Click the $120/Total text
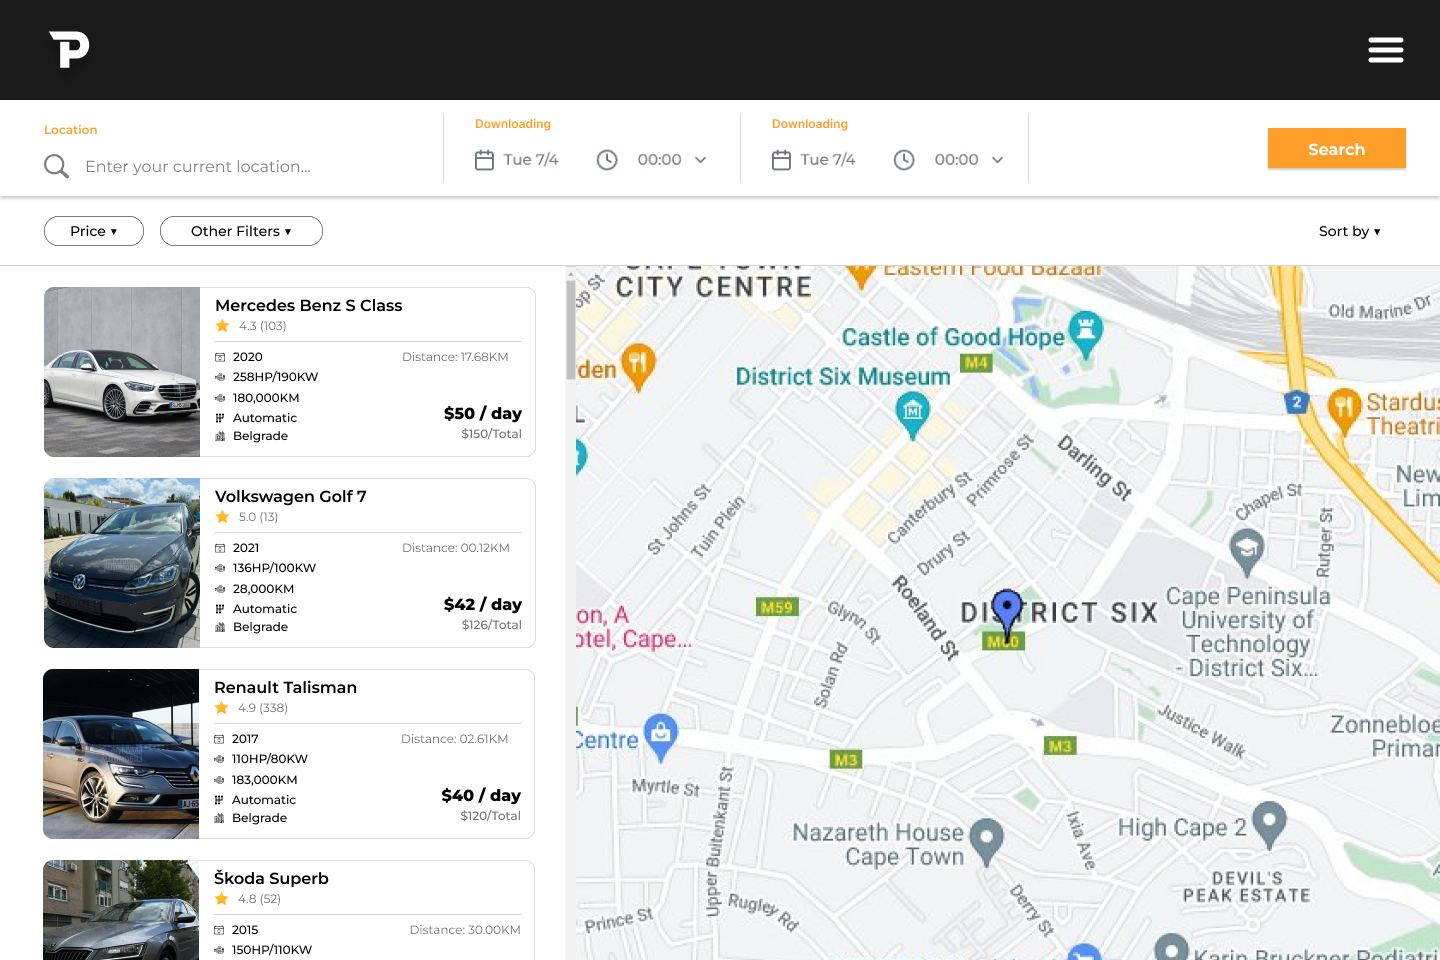Screen dimensions: 1440x960 [x=490, y=816]
